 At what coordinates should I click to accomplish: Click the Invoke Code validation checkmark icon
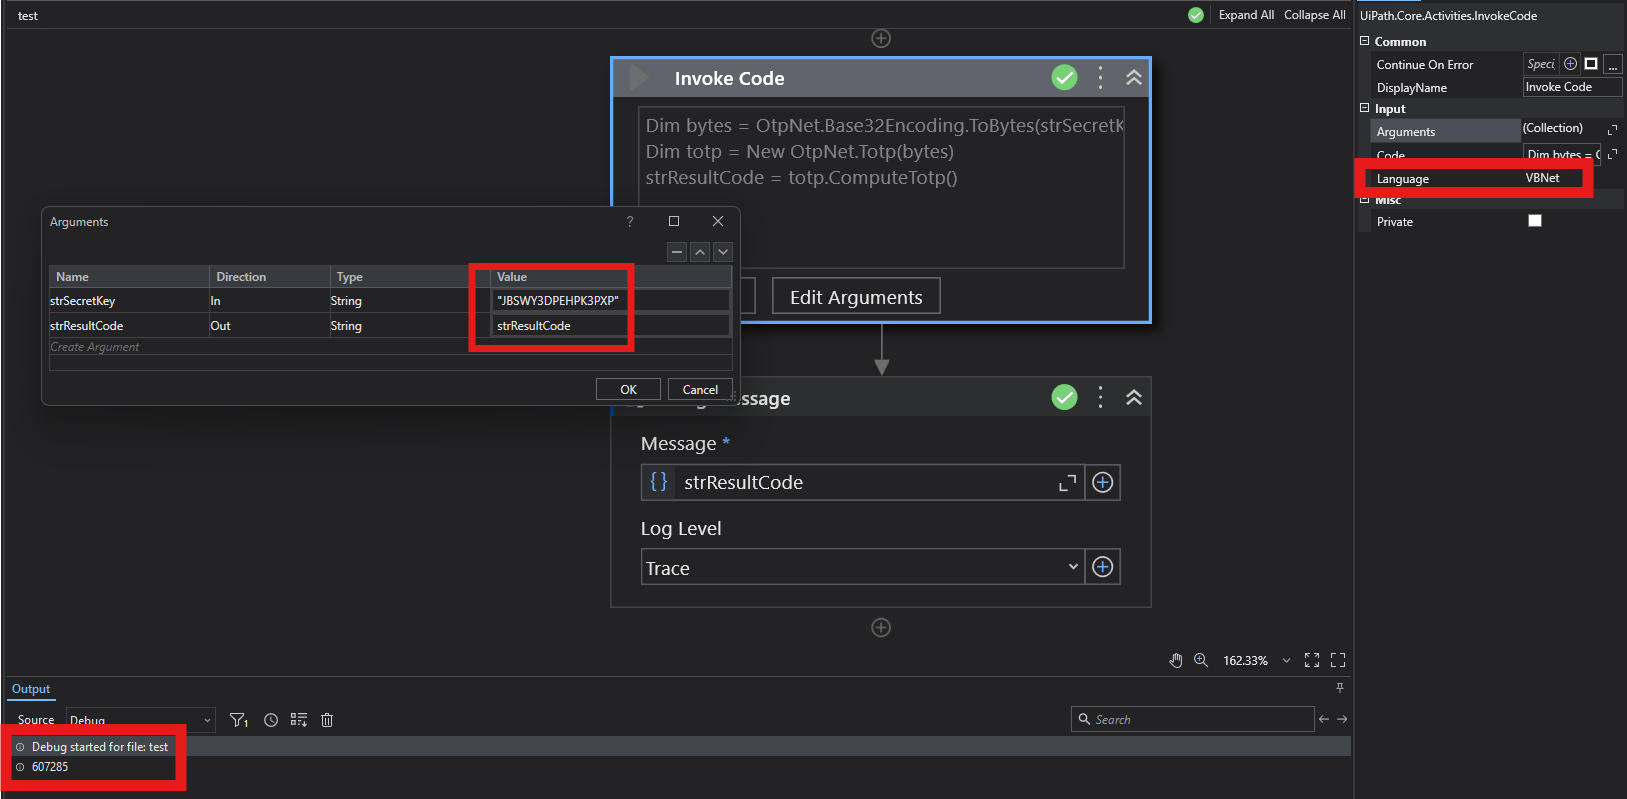tap(1064, 78)
